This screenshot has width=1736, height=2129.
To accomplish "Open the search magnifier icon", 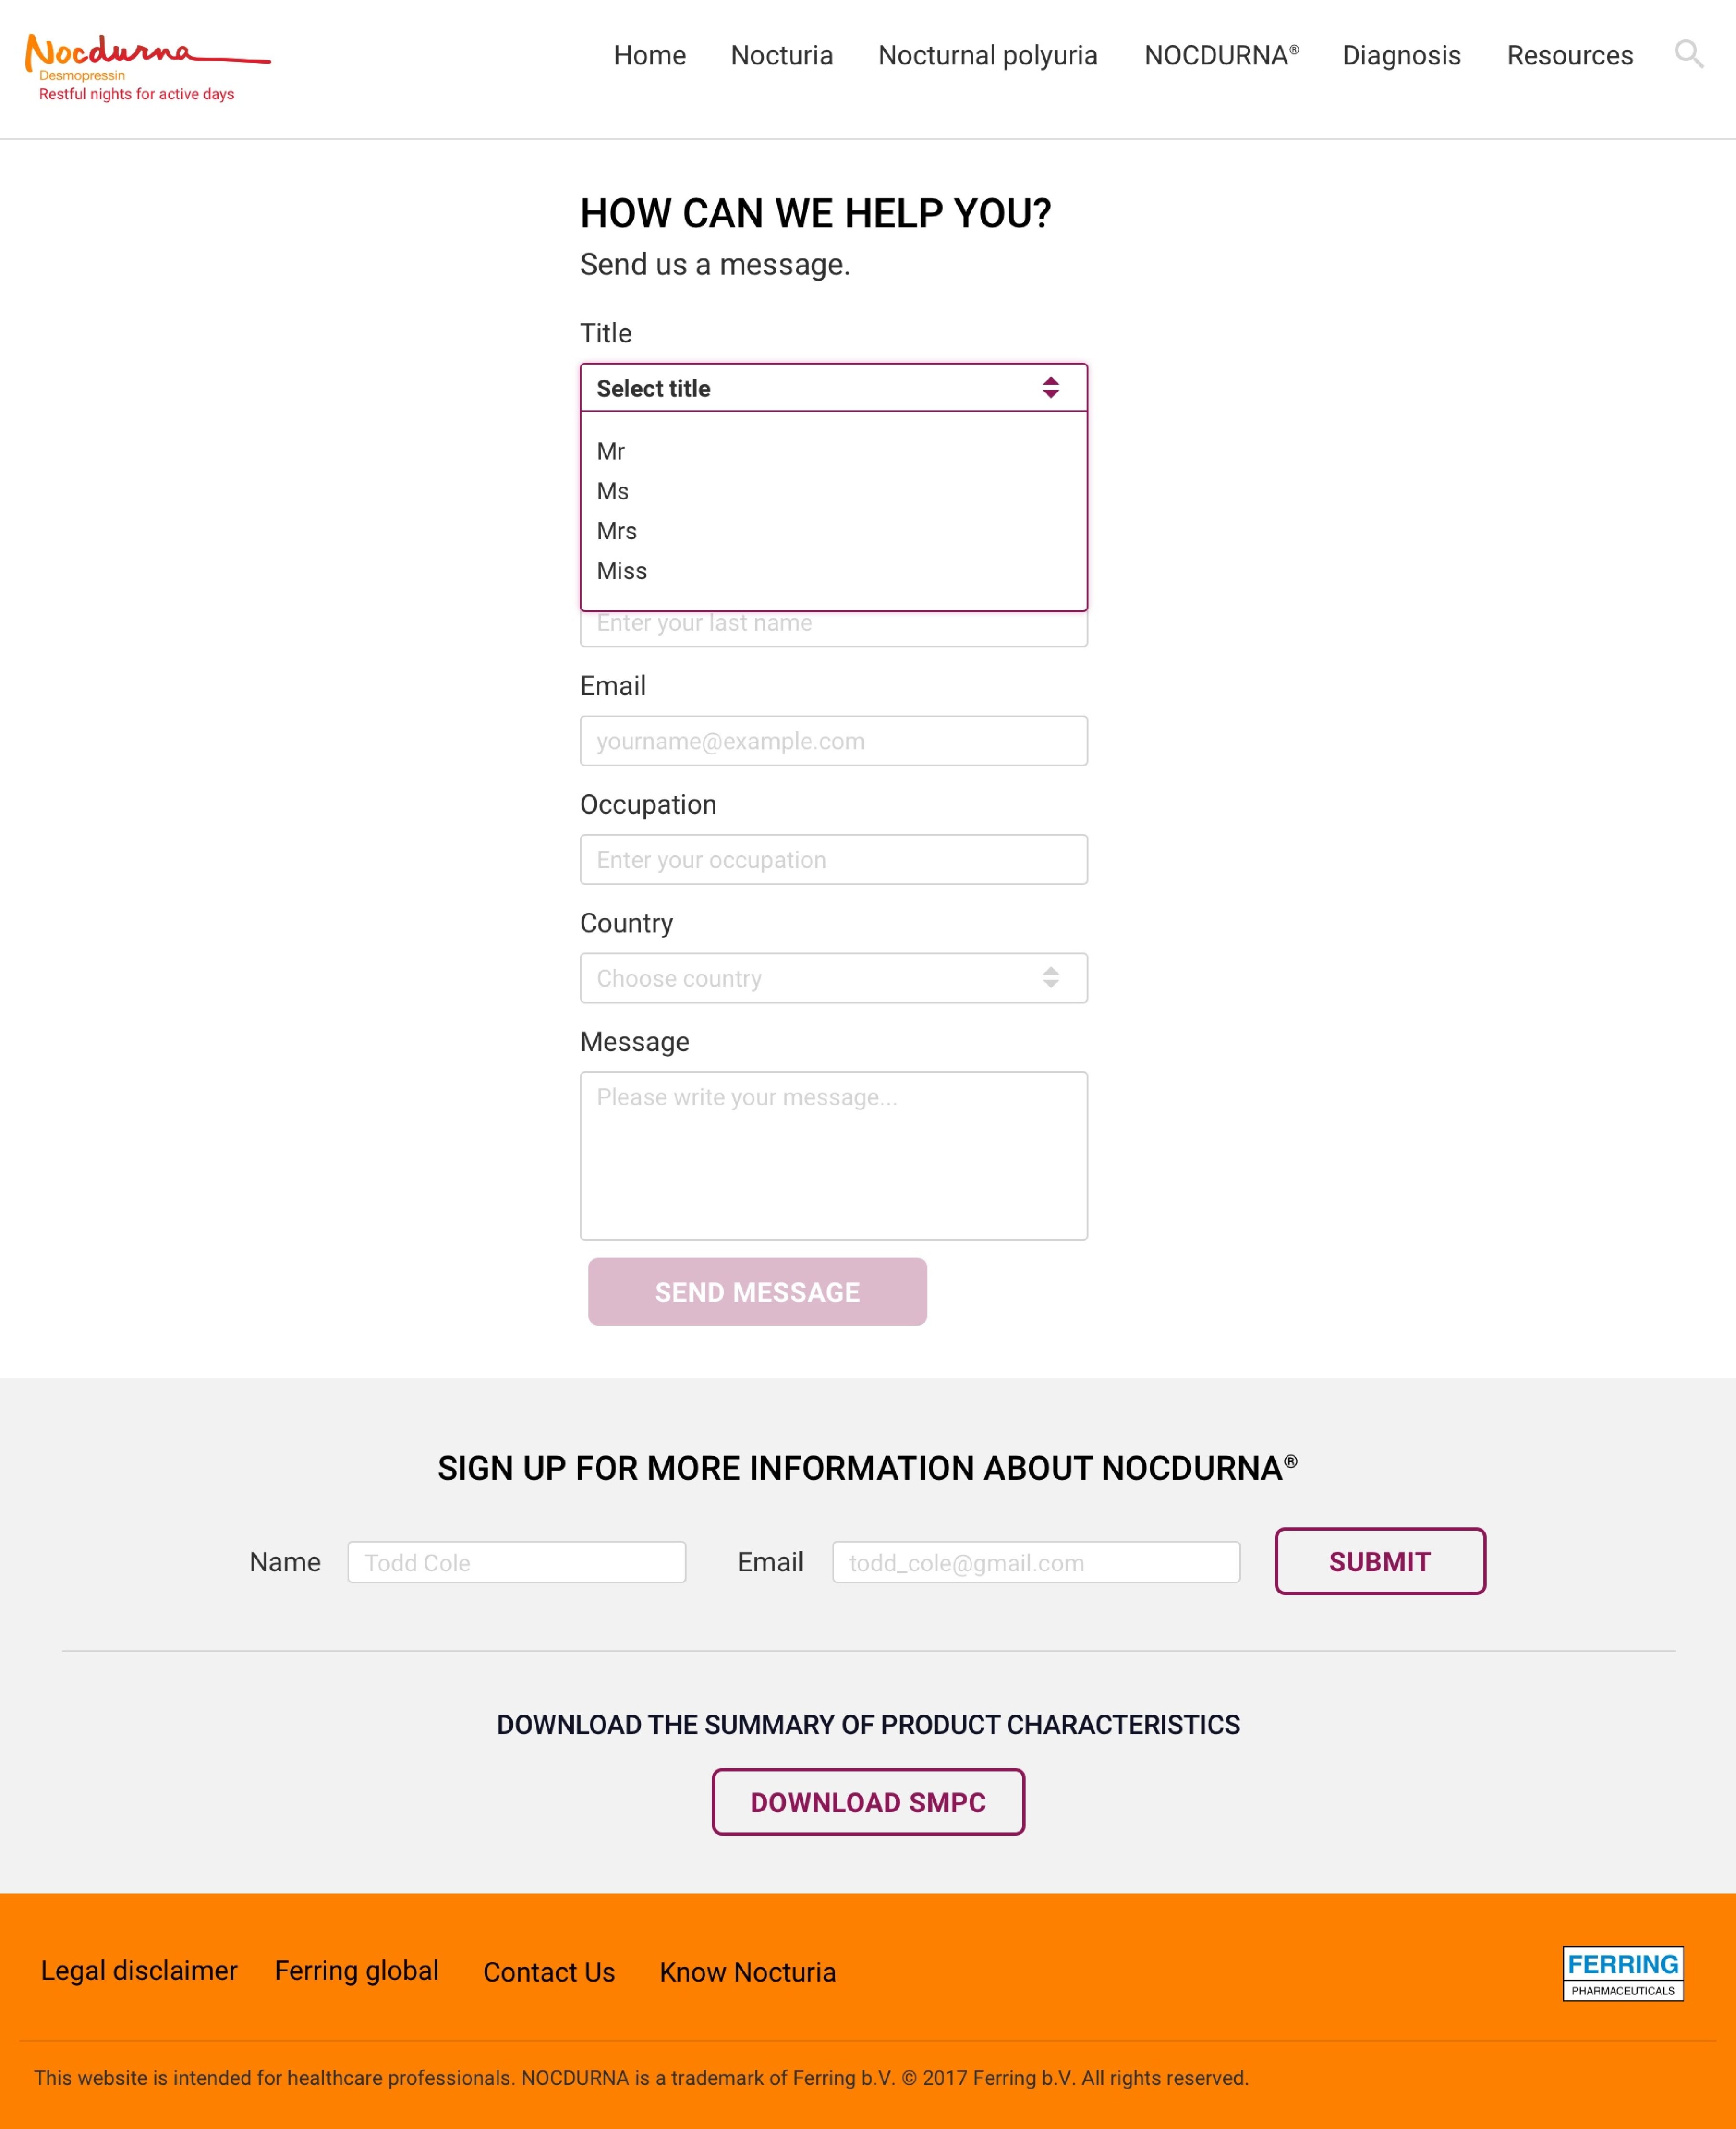I will pos(1688,54).
